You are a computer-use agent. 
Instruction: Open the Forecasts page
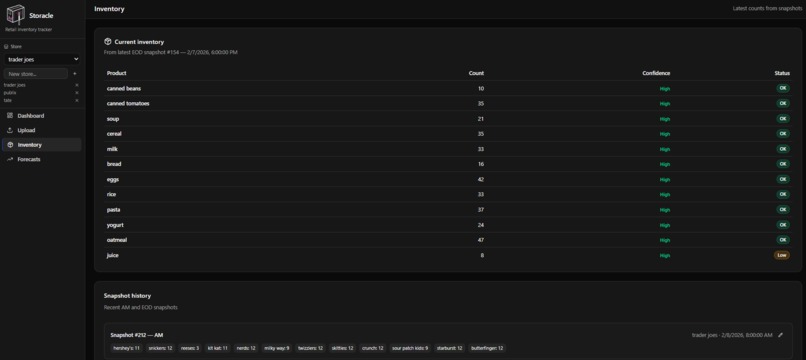(42, 159)
